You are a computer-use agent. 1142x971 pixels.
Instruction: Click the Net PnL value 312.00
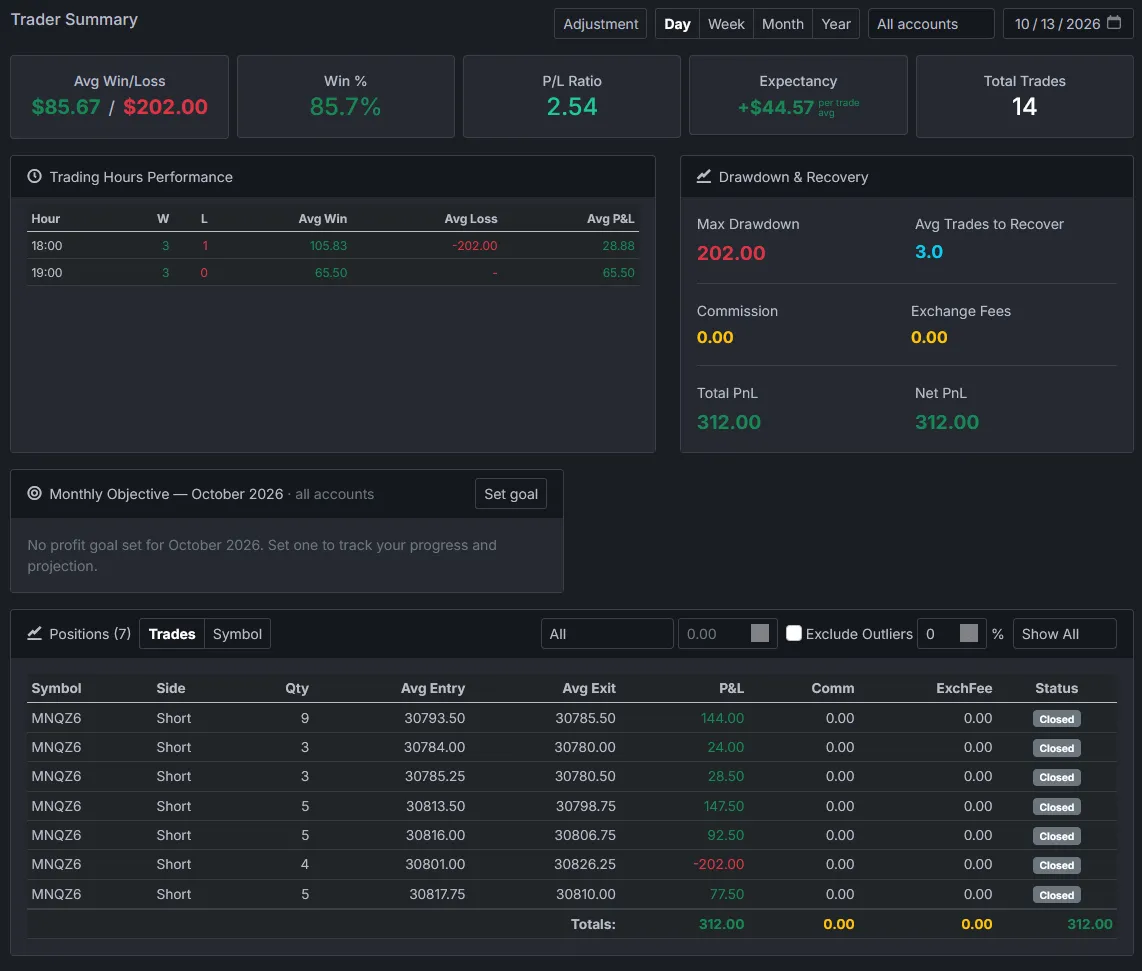coord(947,422)
